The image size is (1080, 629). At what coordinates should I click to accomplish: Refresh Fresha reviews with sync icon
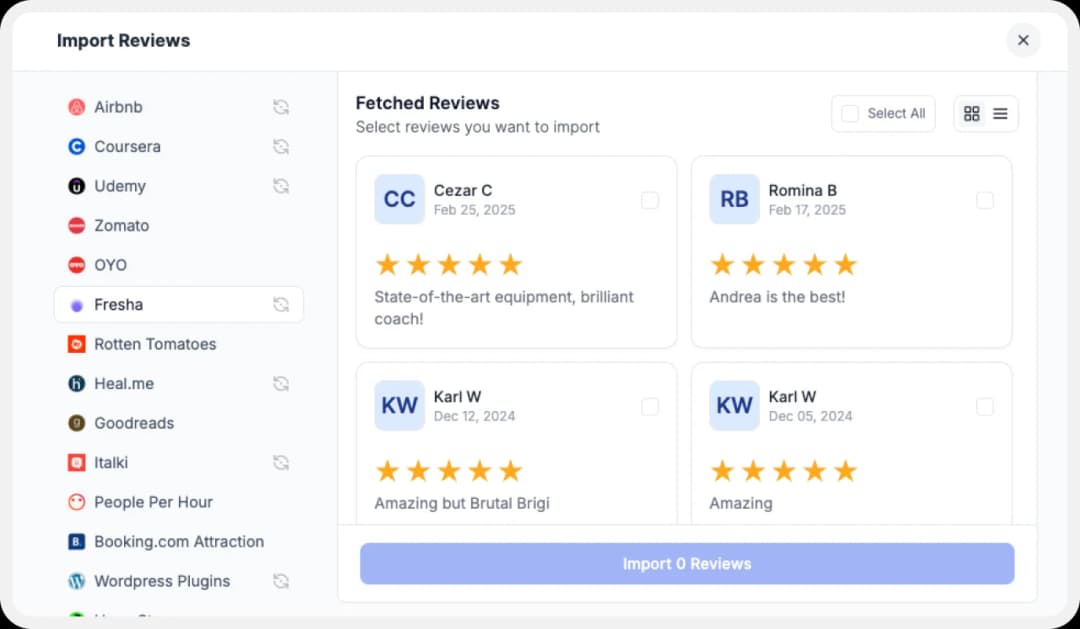pyautogui.click(x=281, y=305)
